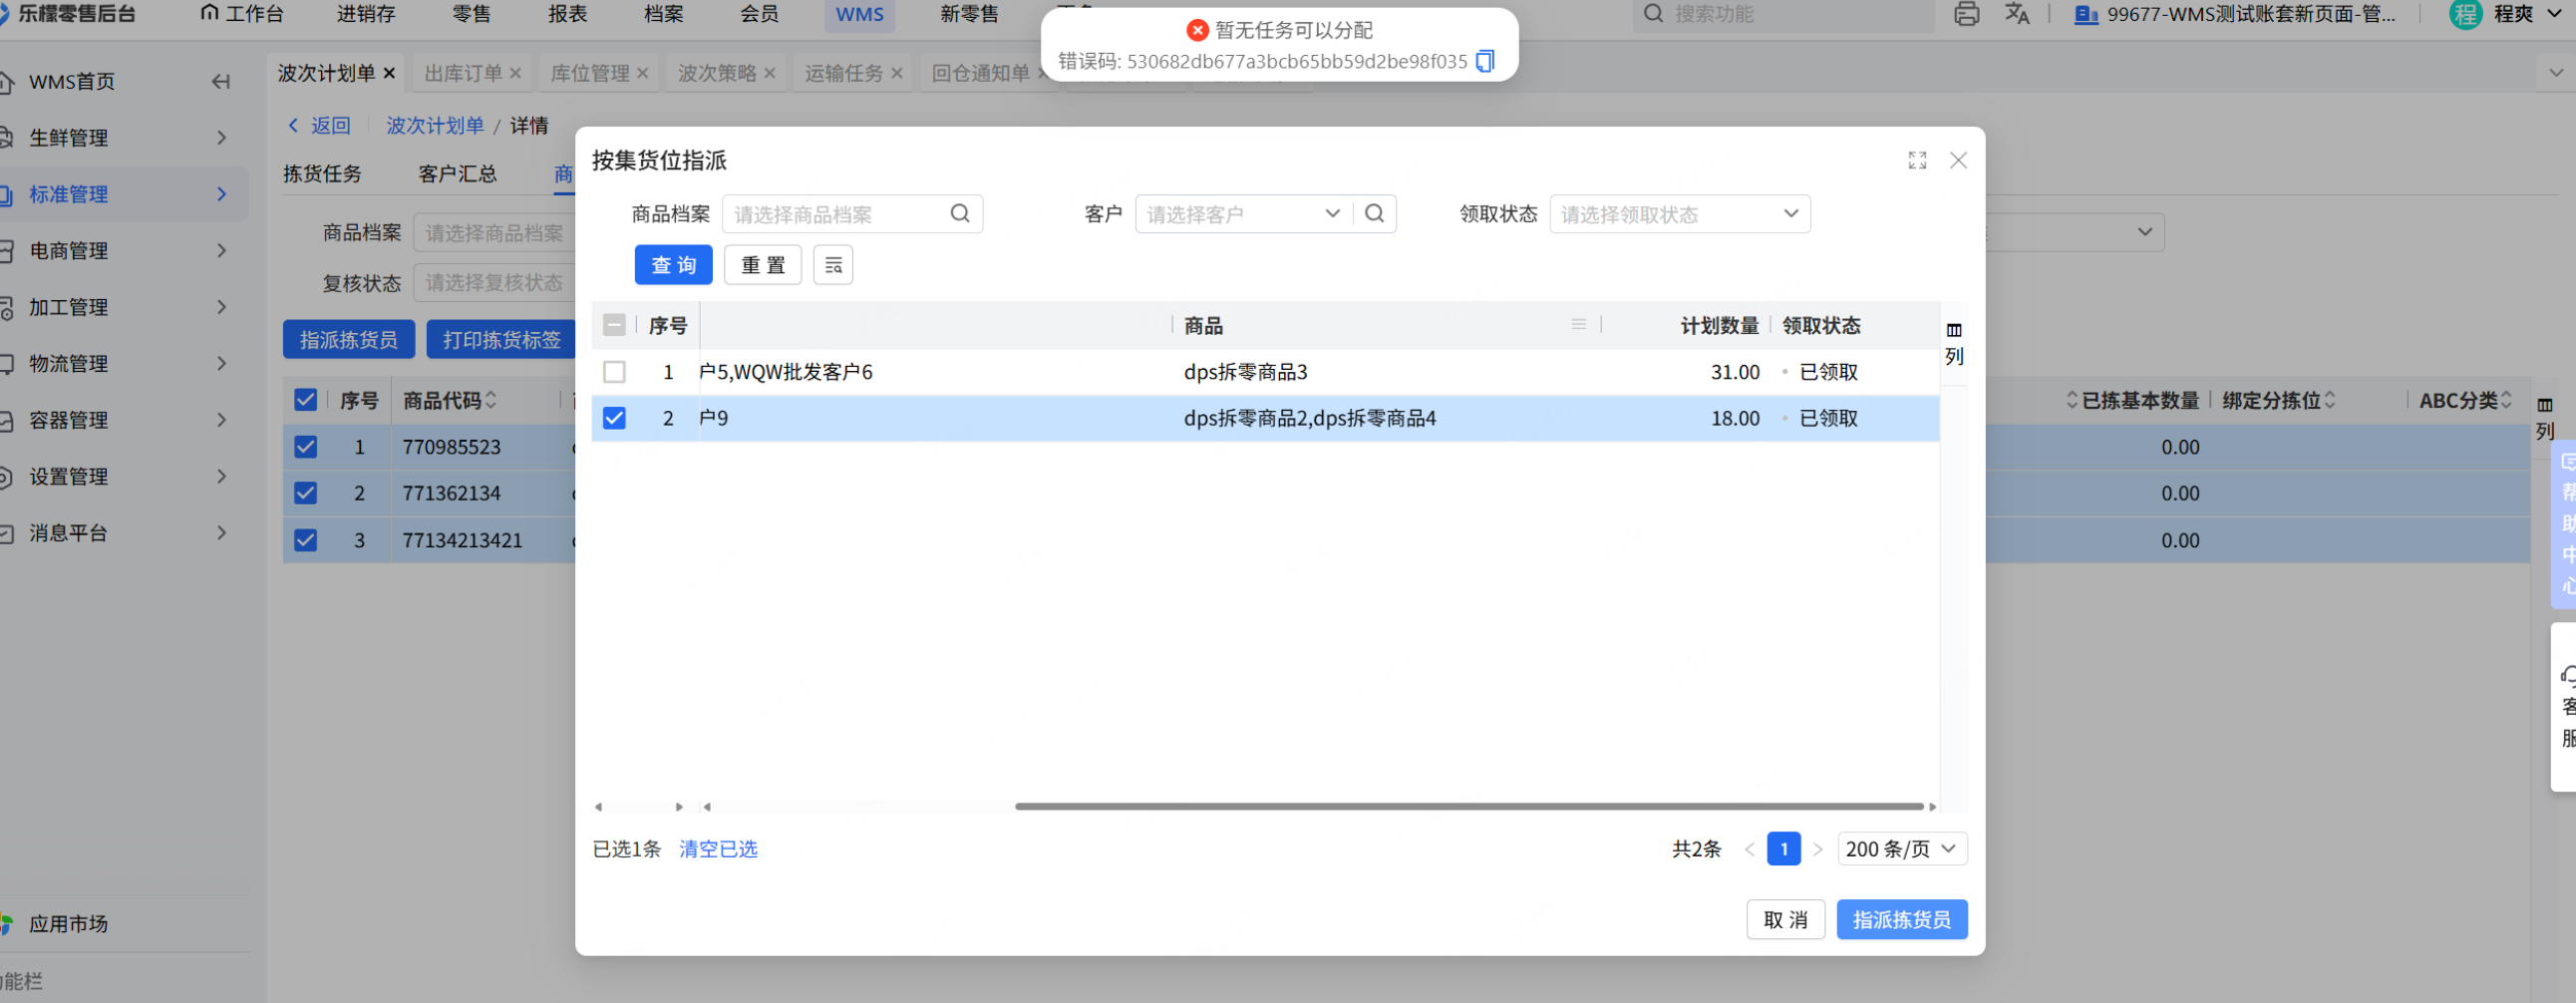This screenshot has height=1003, width=2576.
Task: Click the 返回 back link
Action: pyautogui.click(x=320, y=125)
